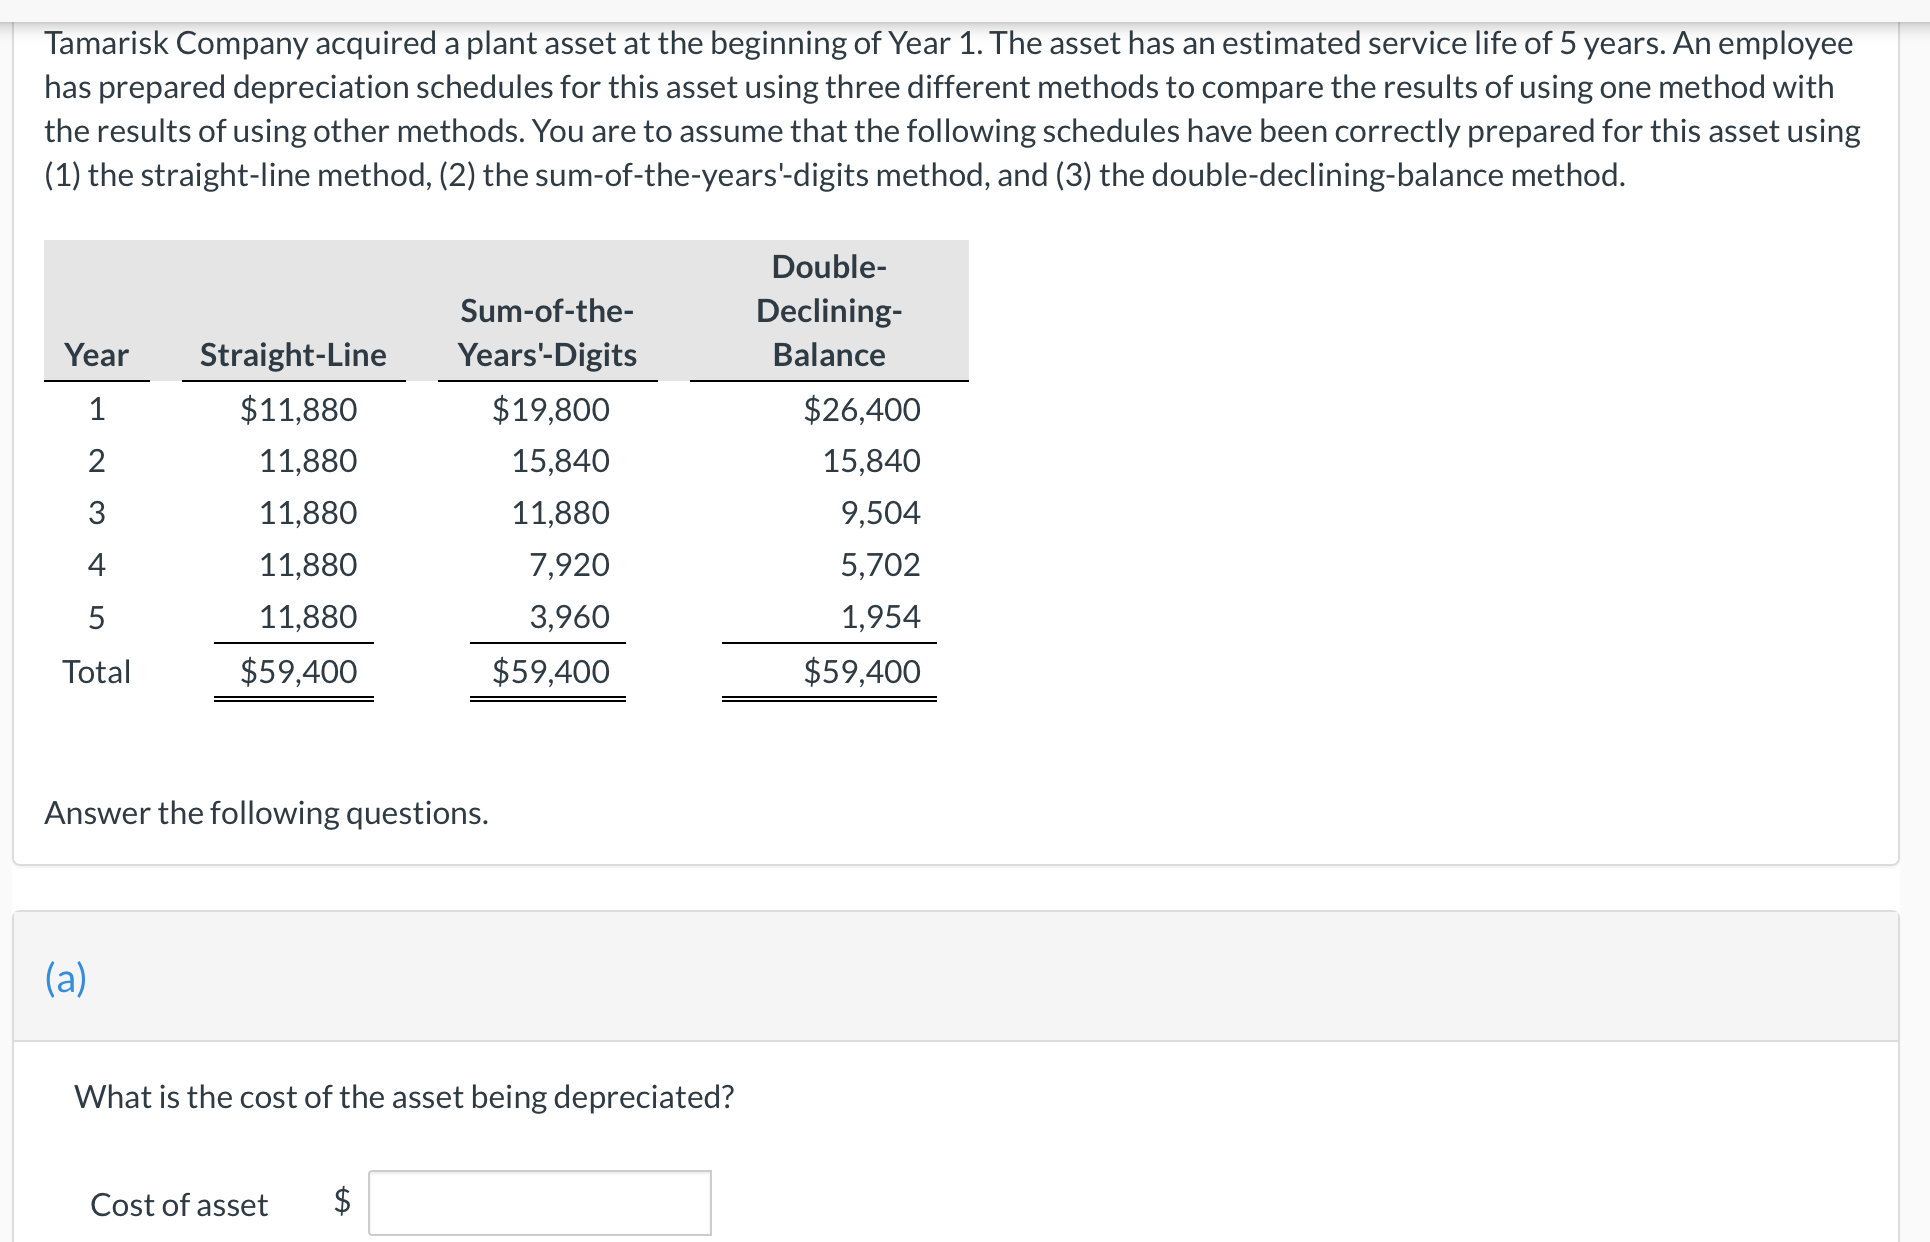Click the Double-Declining-Balance column header

coord(827,311)
